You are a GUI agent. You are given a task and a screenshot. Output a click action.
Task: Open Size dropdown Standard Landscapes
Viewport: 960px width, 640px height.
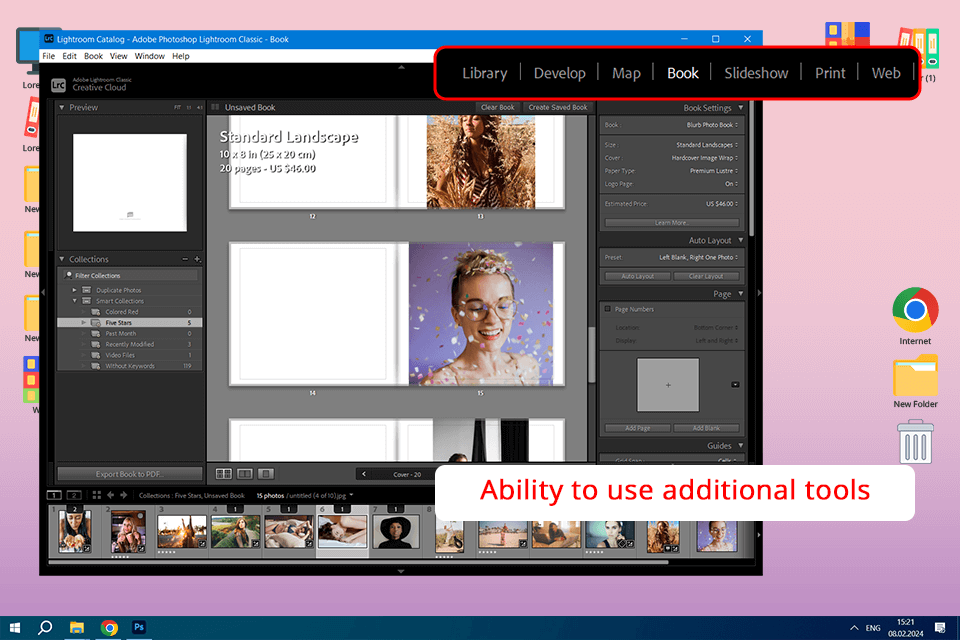707,145
